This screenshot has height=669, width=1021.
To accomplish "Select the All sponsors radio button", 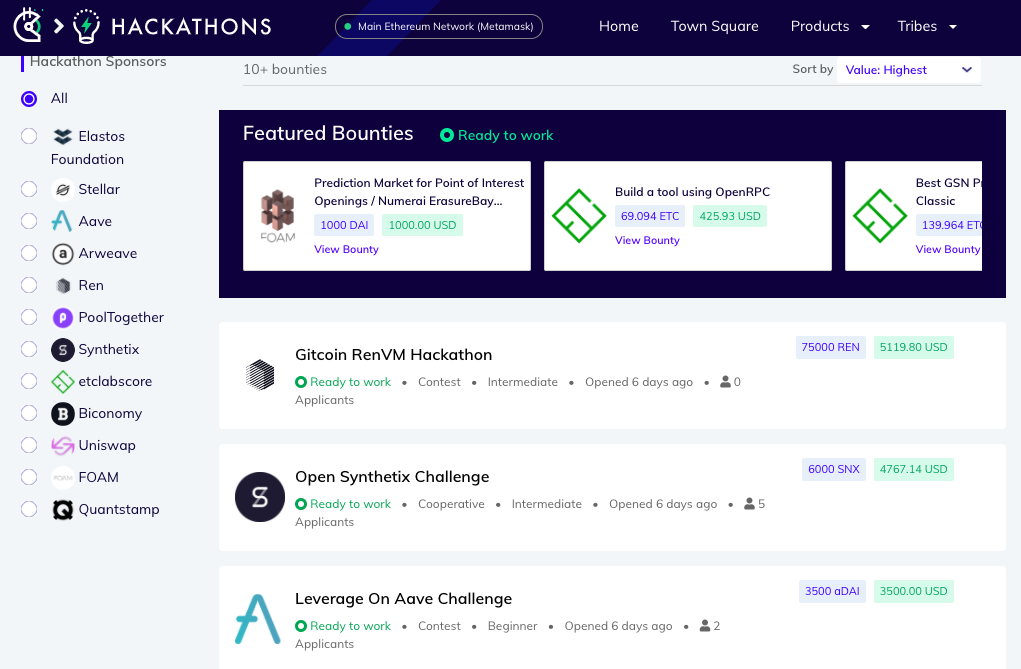I will coord(29,98).
